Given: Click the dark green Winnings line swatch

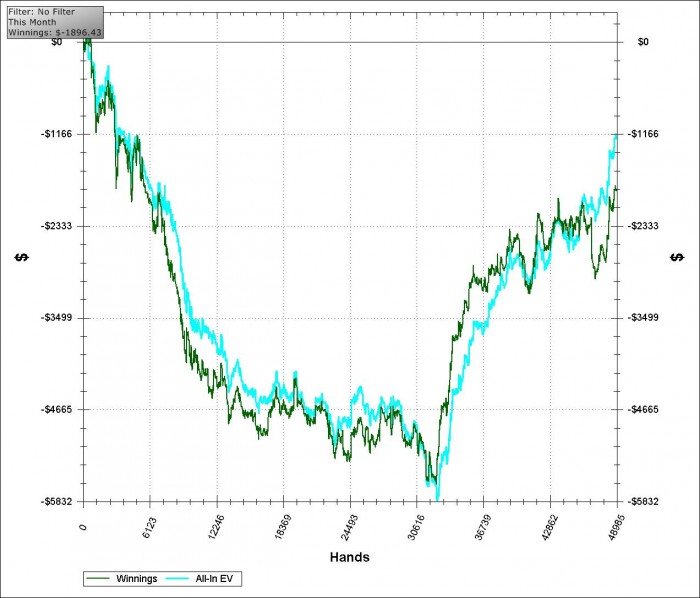Looking at the screenshot, I should pos(98,578).
